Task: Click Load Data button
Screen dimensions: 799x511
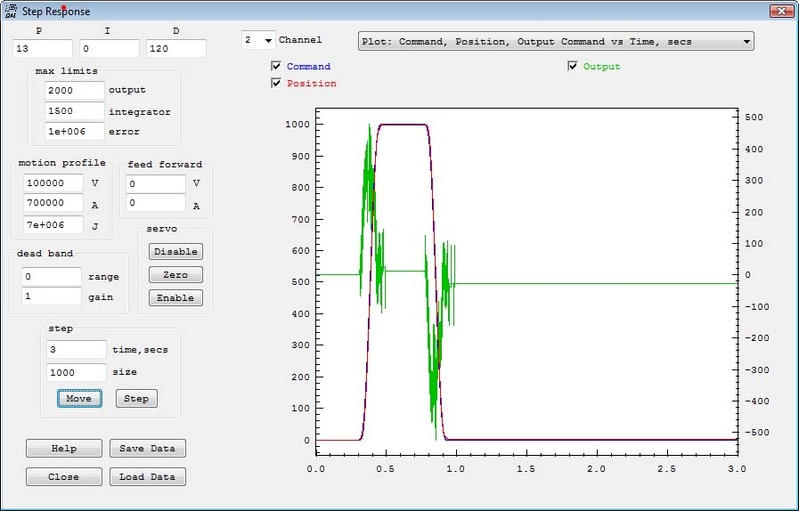Action: [x=147, y=477]
